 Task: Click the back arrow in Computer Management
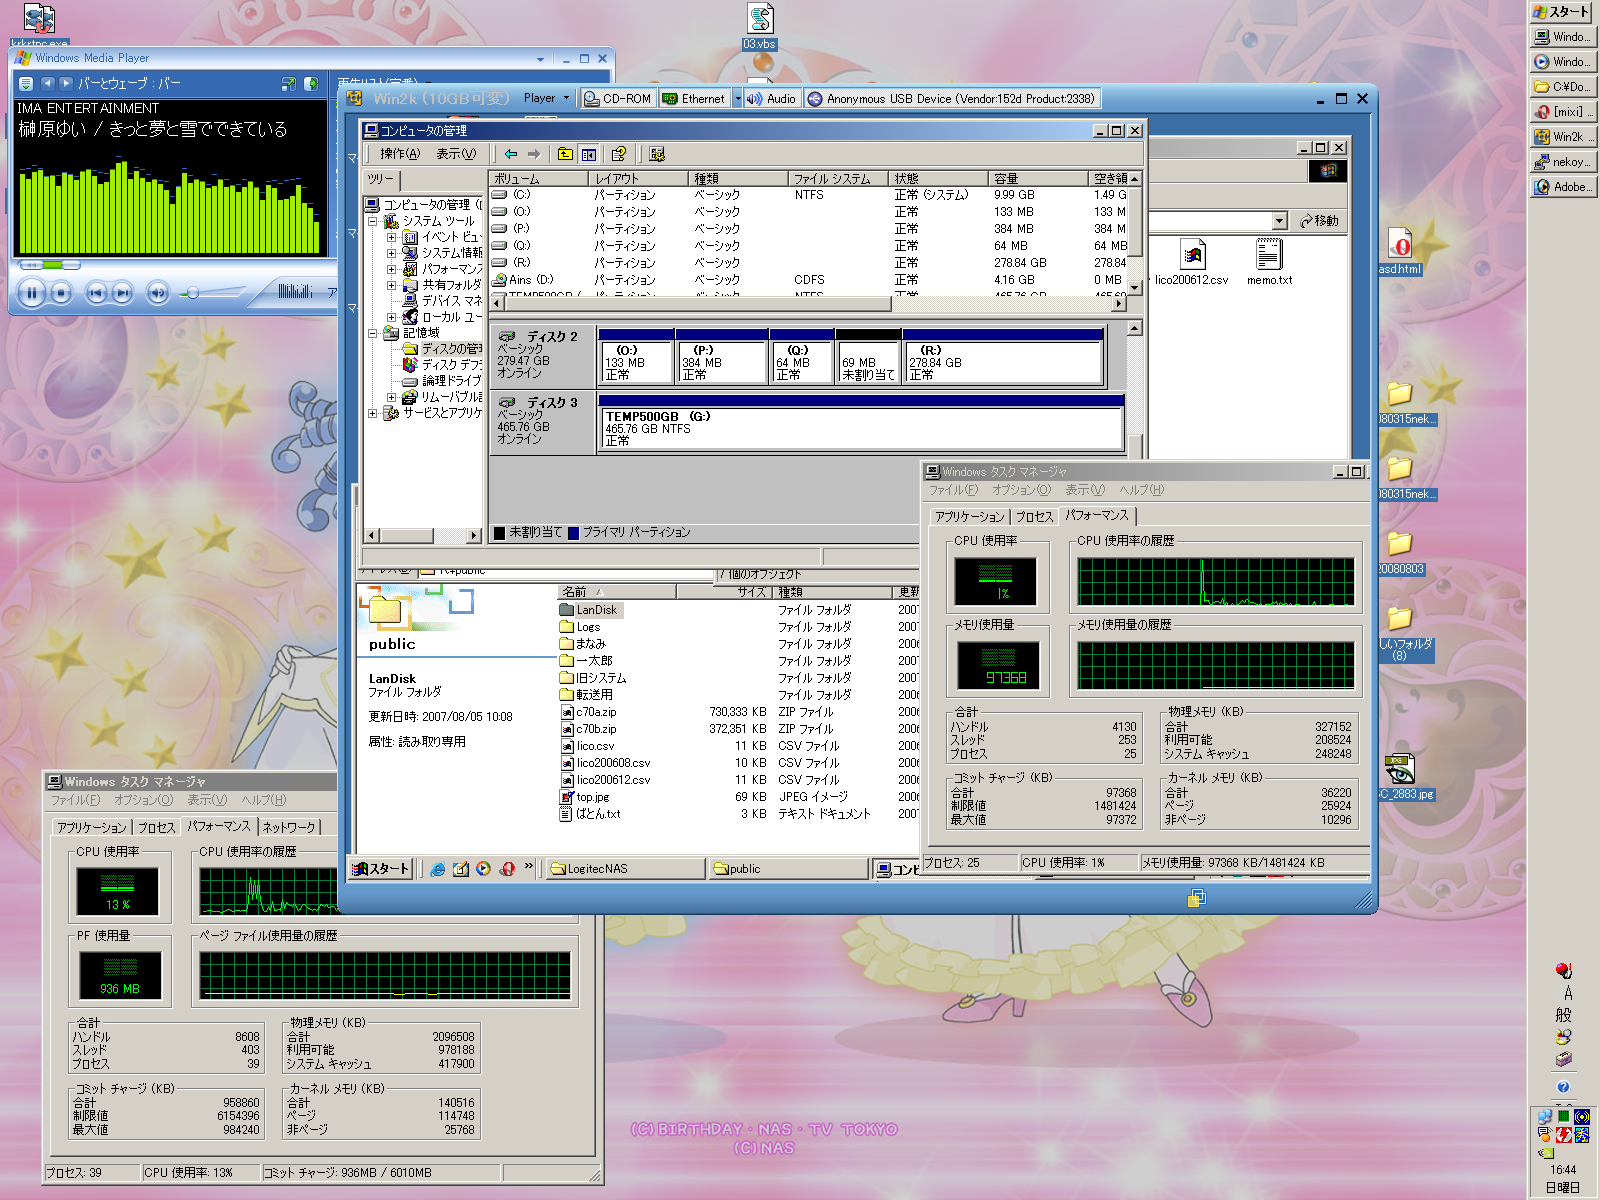point(511,154)
